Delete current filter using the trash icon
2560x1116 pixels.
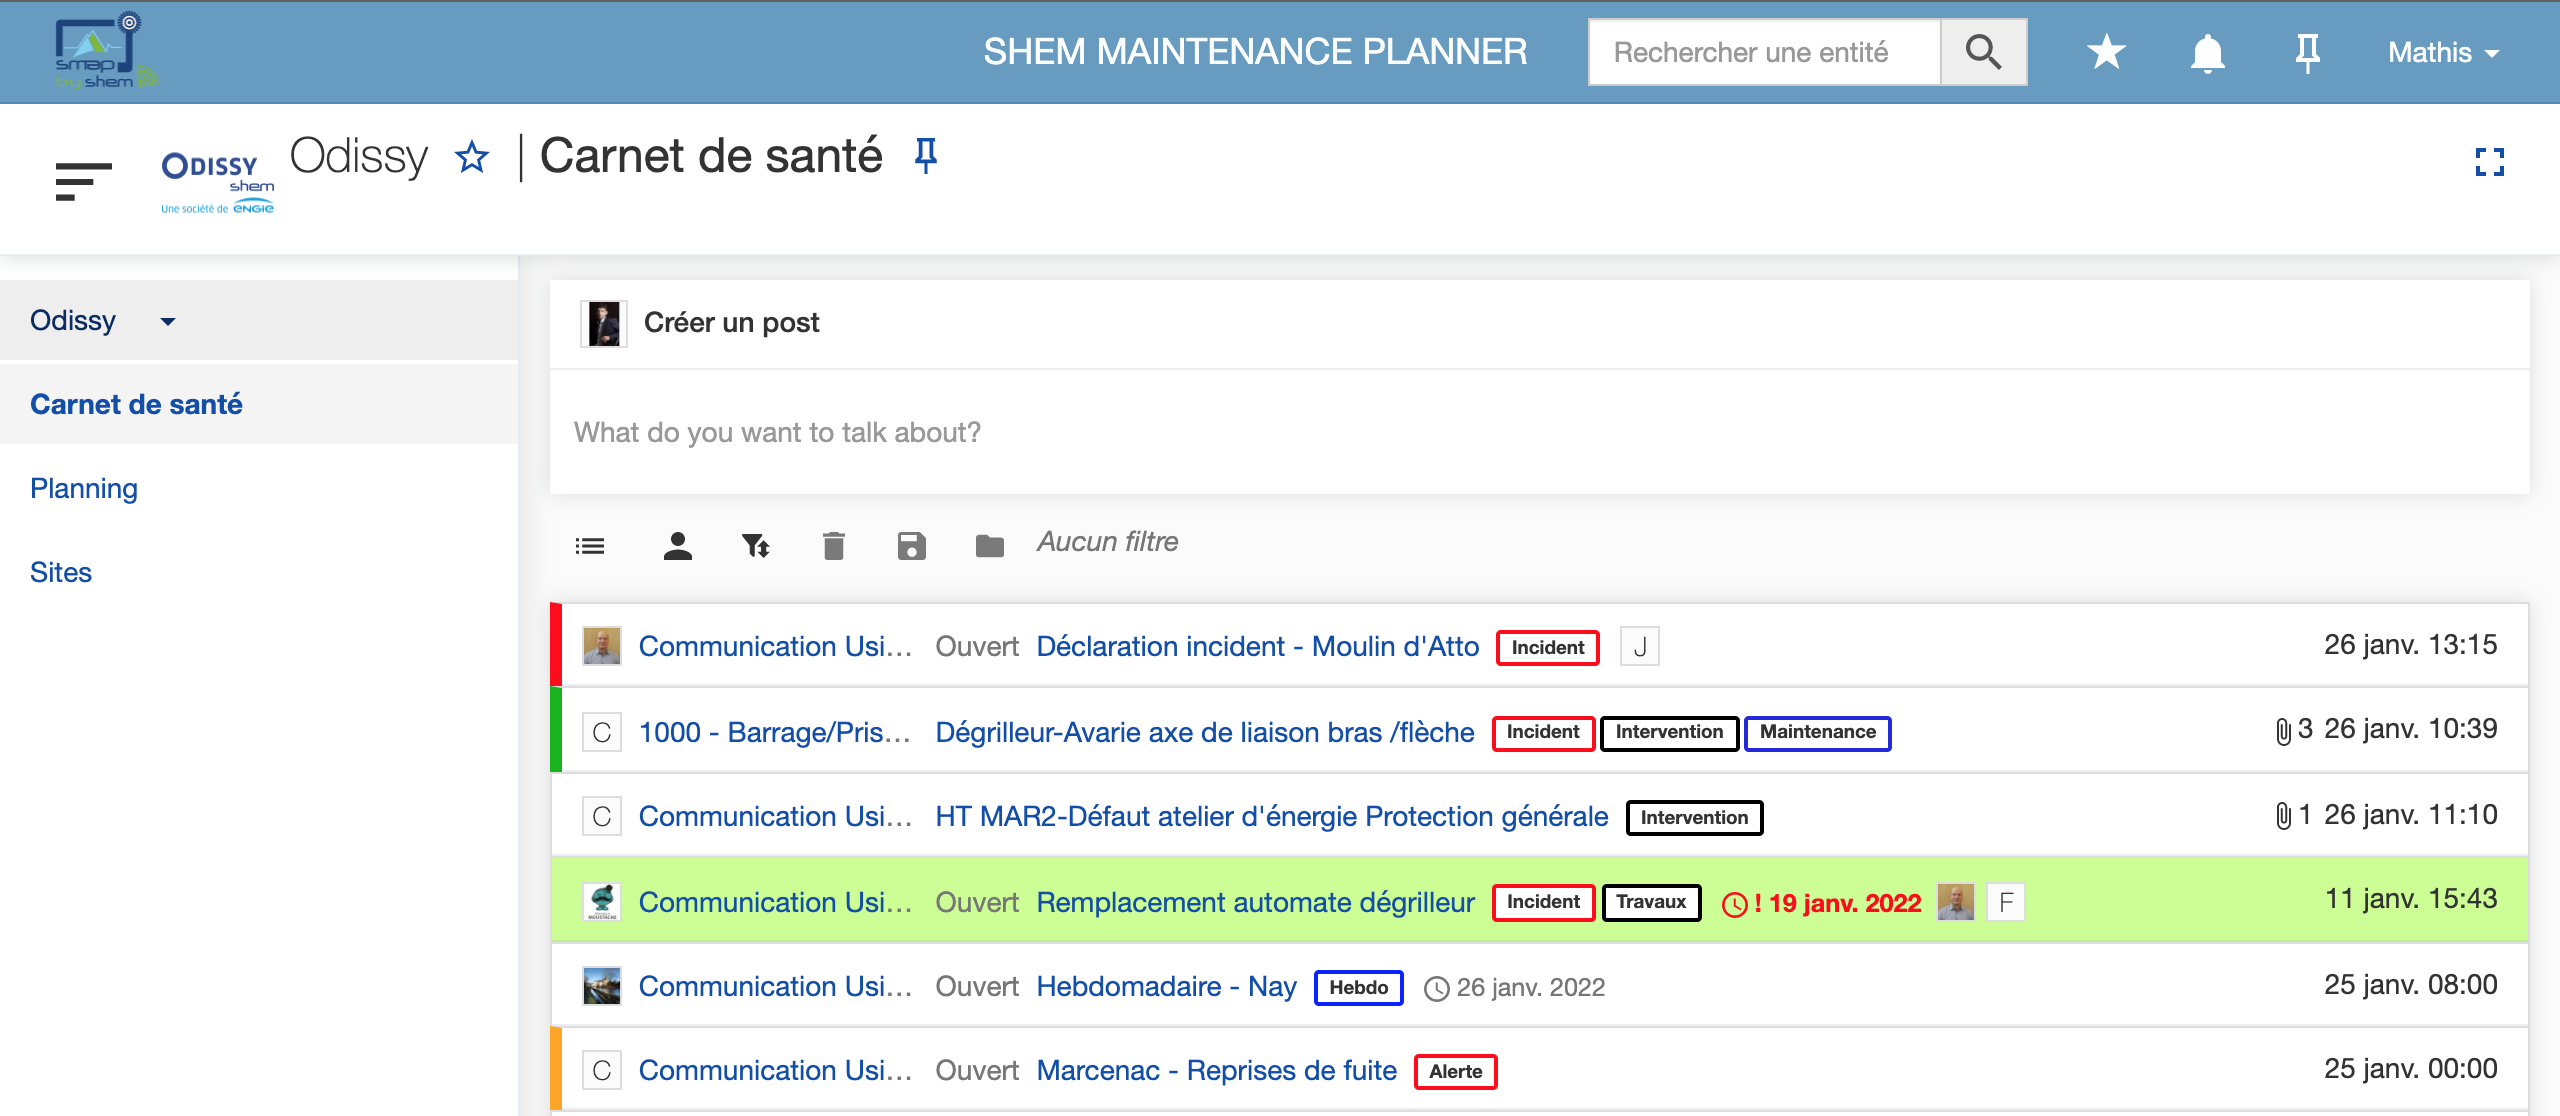[x=834, y=545]
